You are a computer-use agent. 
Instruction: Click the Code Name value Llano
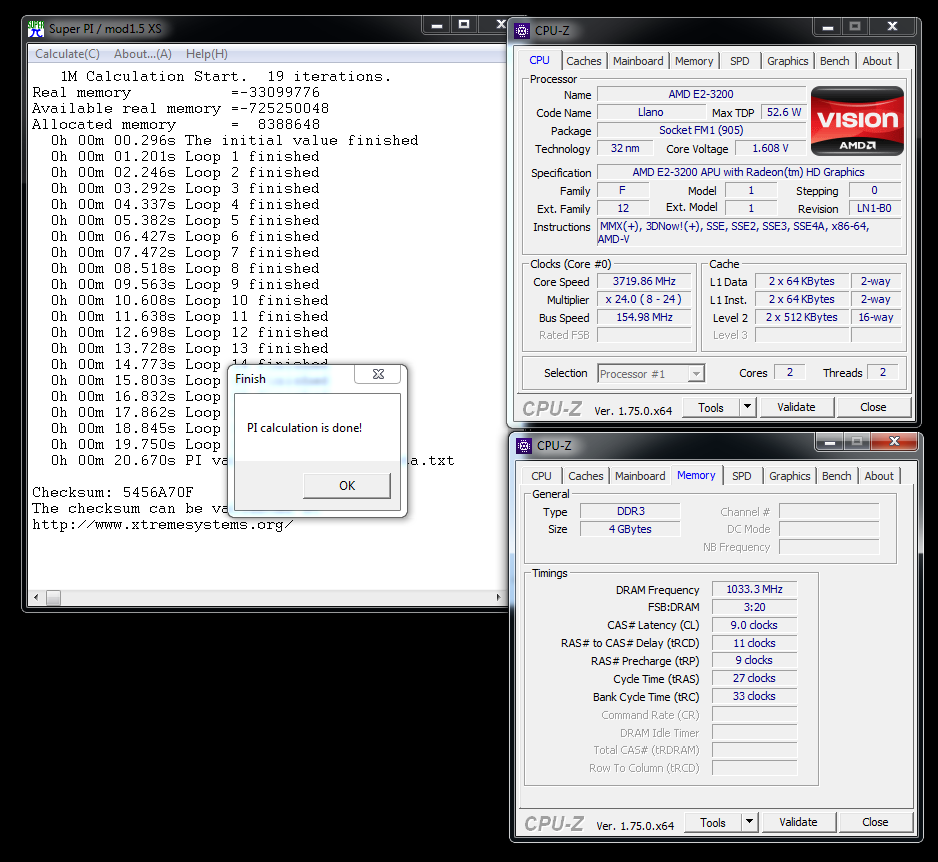click(651, 112)
